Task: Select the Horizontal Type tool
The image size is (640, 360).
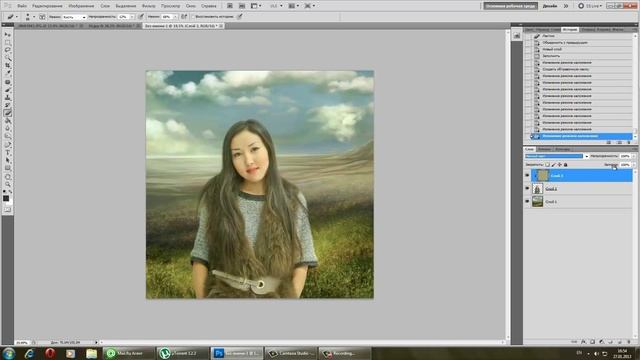Action: (x=7, y=153)
